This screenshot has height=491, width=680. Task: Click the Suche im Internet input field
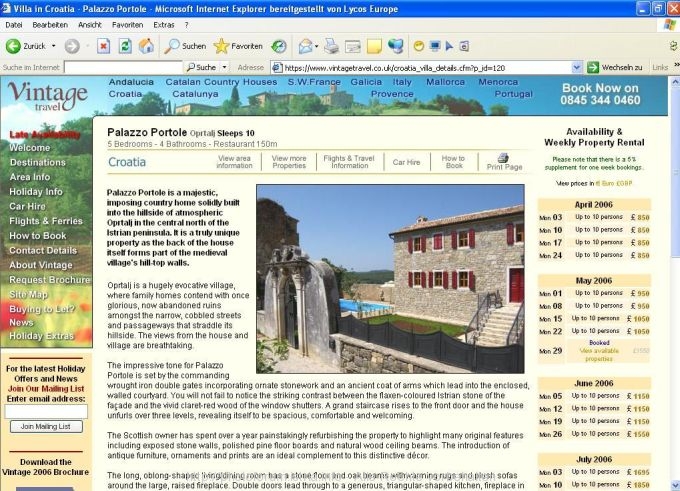click(x=123, y=67)
